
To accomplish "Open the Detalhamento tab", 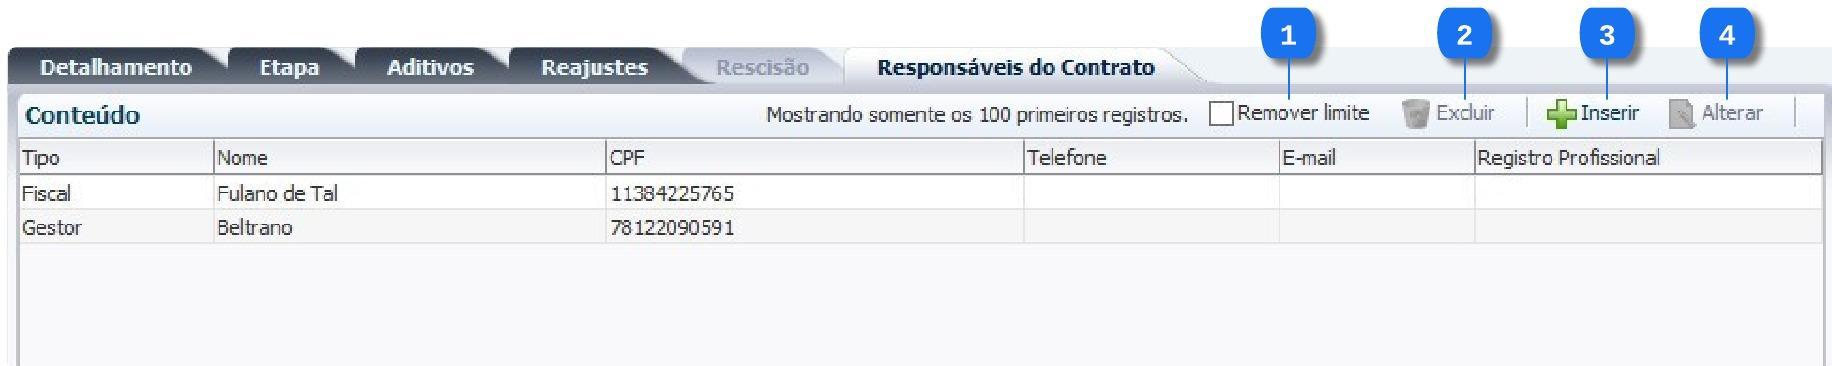I will click(x=115, y=67).
